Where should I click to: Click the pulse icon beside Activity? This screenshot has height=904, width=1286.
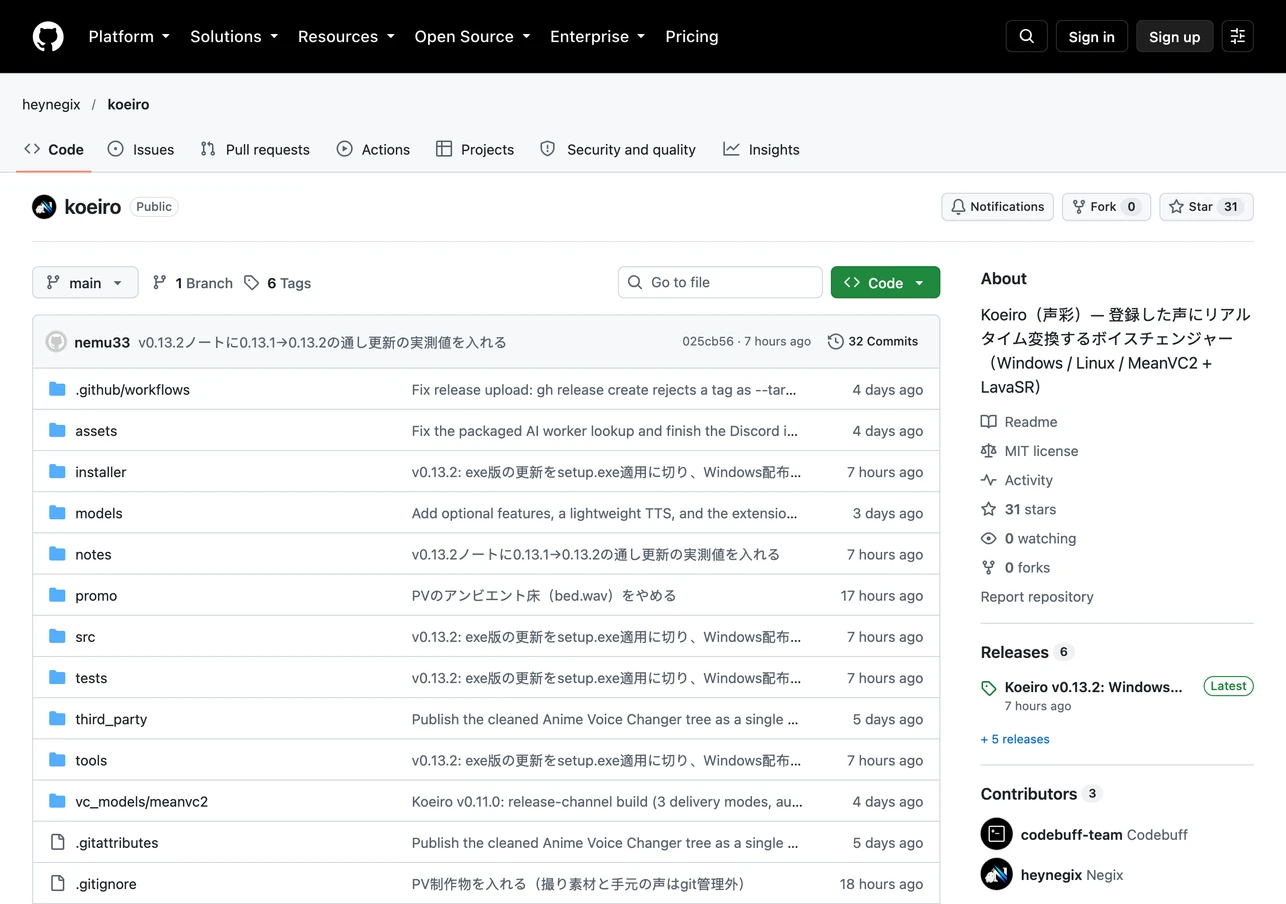click(989, 480)
